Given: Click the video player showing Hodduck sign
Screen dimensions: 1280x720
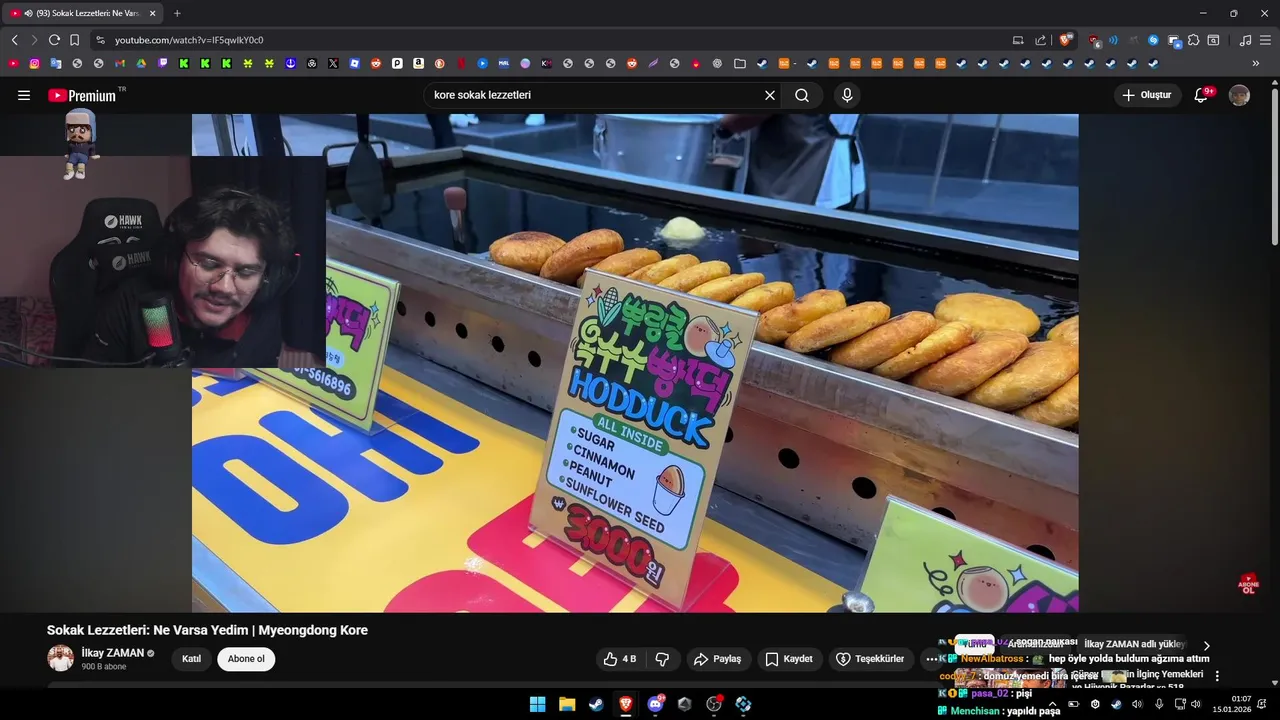Looking at the screenshot, I should [635, 363].
